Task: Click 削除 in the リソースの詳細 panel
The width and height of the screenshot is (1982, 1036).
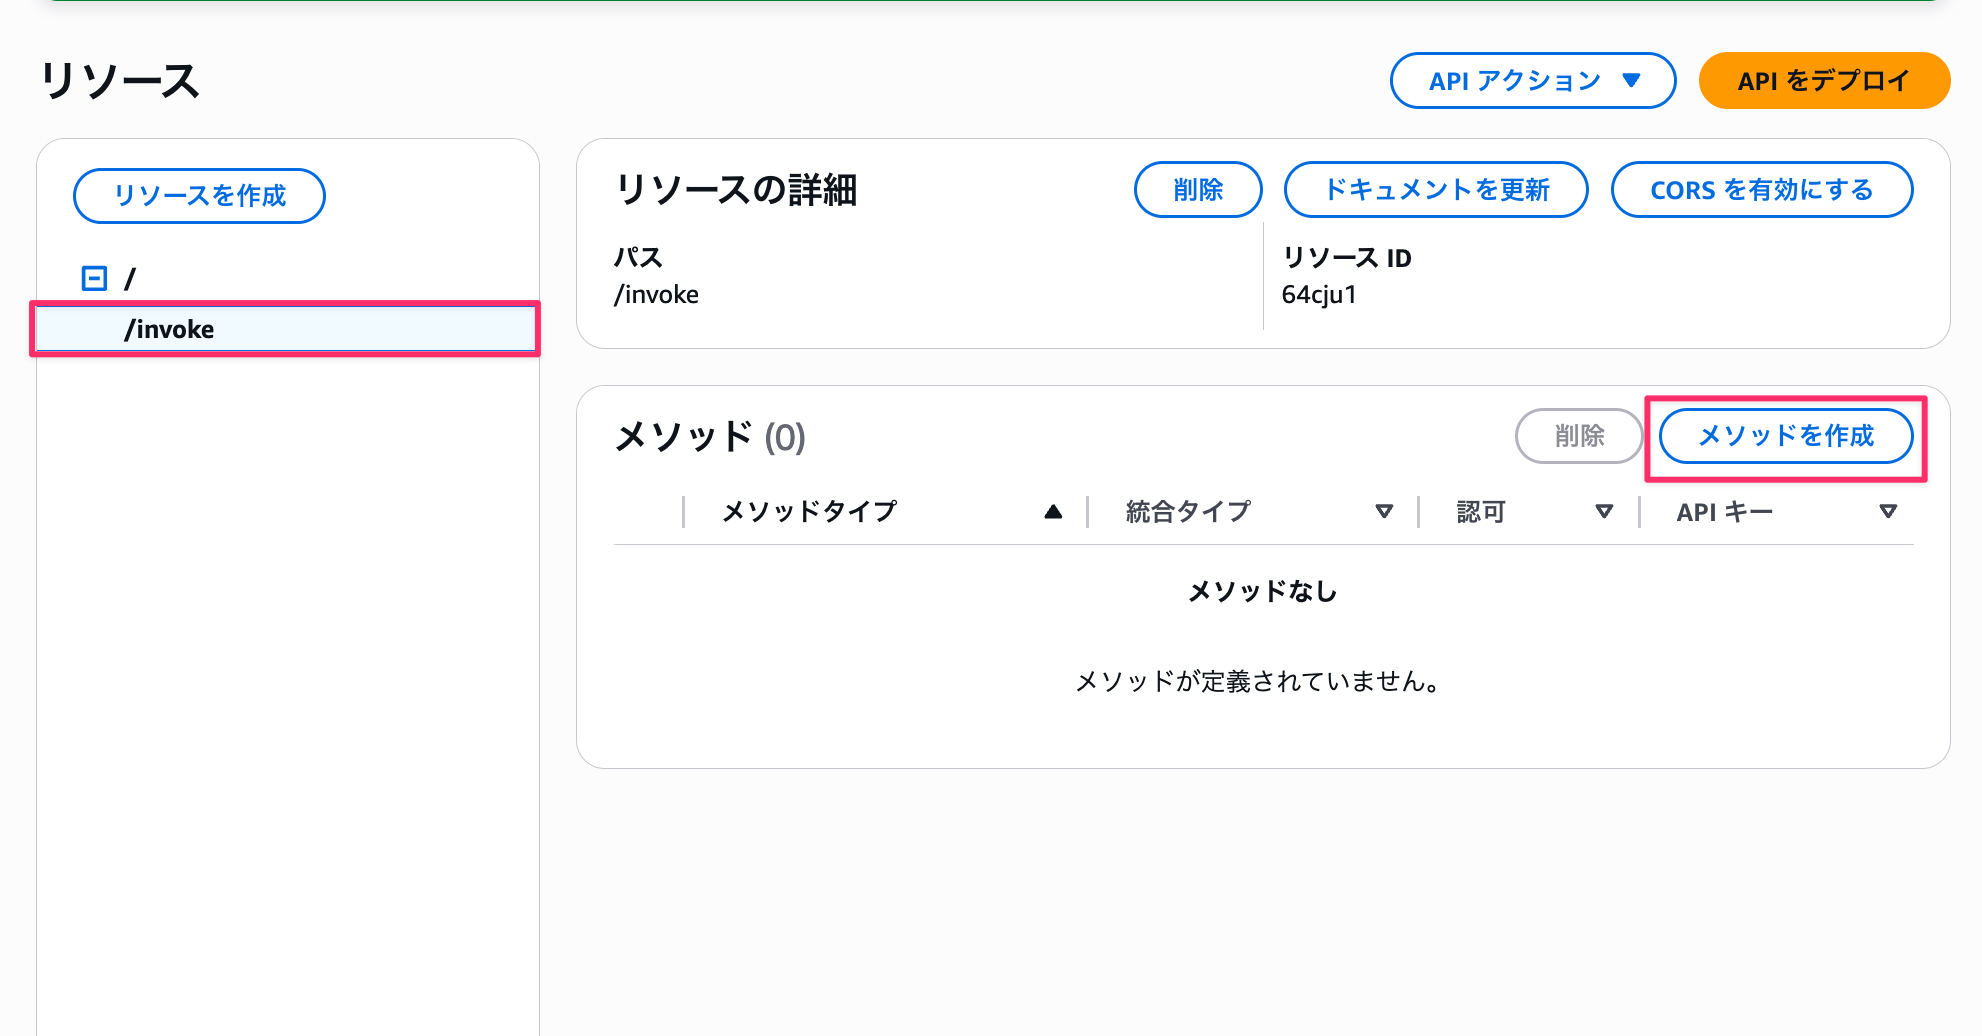Action: coord(1198,190)
